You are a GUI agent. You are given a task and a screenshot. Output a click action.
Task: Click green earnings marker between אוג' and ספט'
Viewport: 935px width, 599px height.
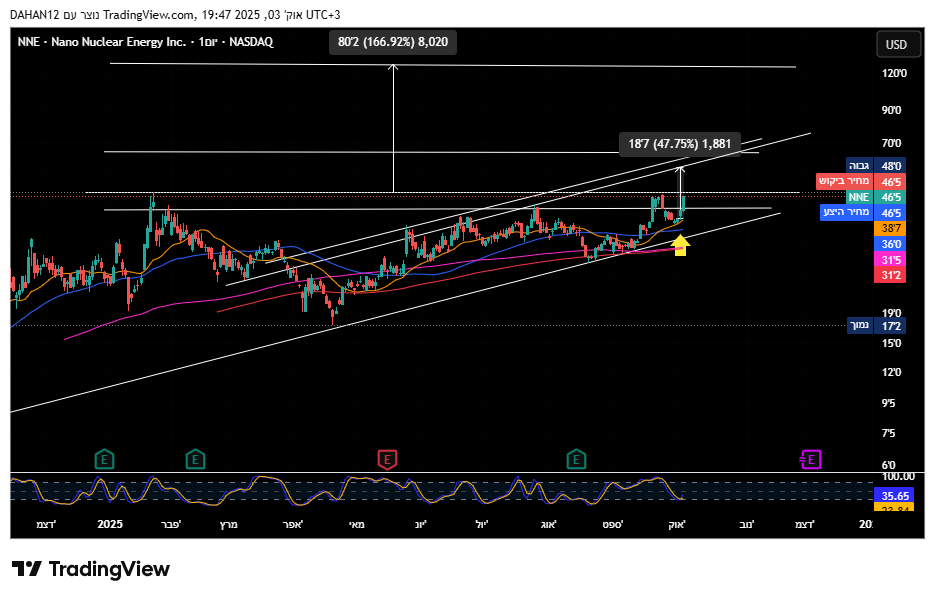tap(576, 460)
